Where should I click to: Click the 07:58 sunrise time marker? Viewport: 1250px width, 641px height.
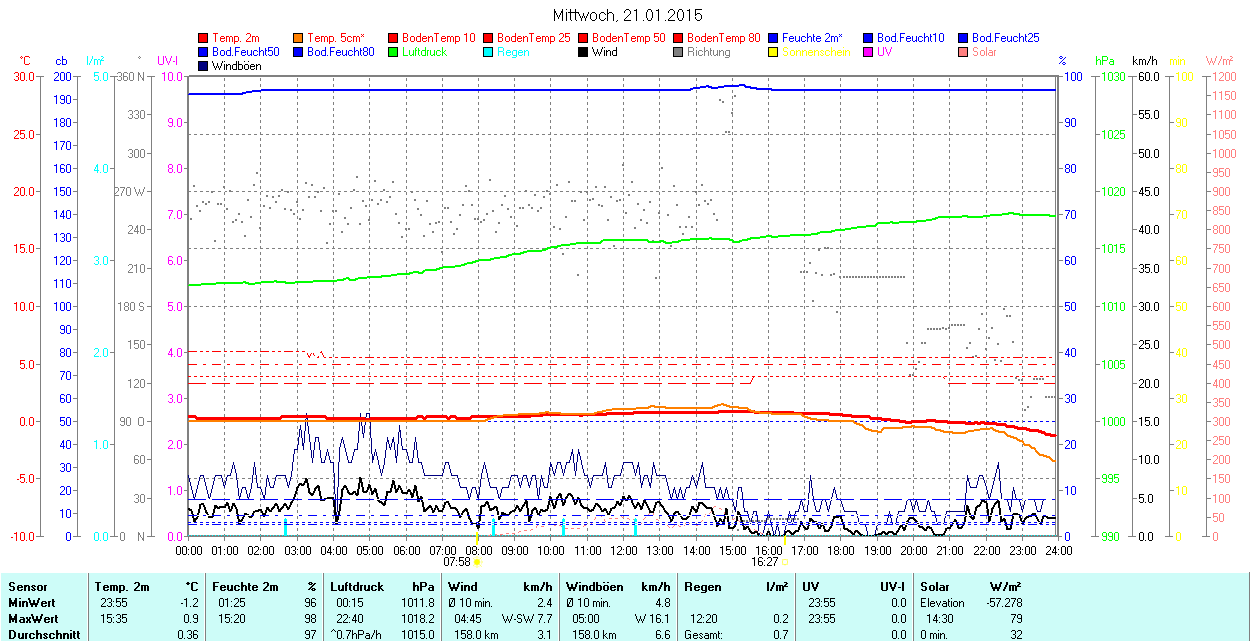tap(456, 562)
